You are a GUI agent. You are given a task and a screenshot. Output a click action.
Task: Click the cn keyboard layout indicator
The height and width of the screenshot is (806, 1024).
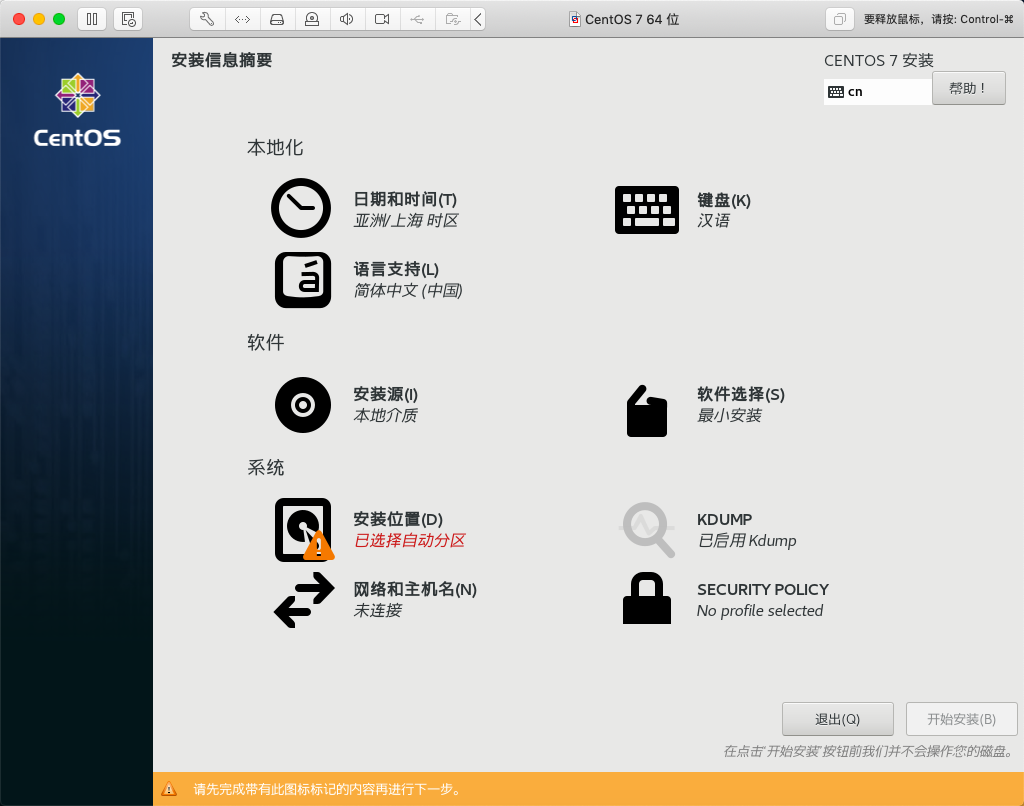pyautogui.click(x=878, y=91)
